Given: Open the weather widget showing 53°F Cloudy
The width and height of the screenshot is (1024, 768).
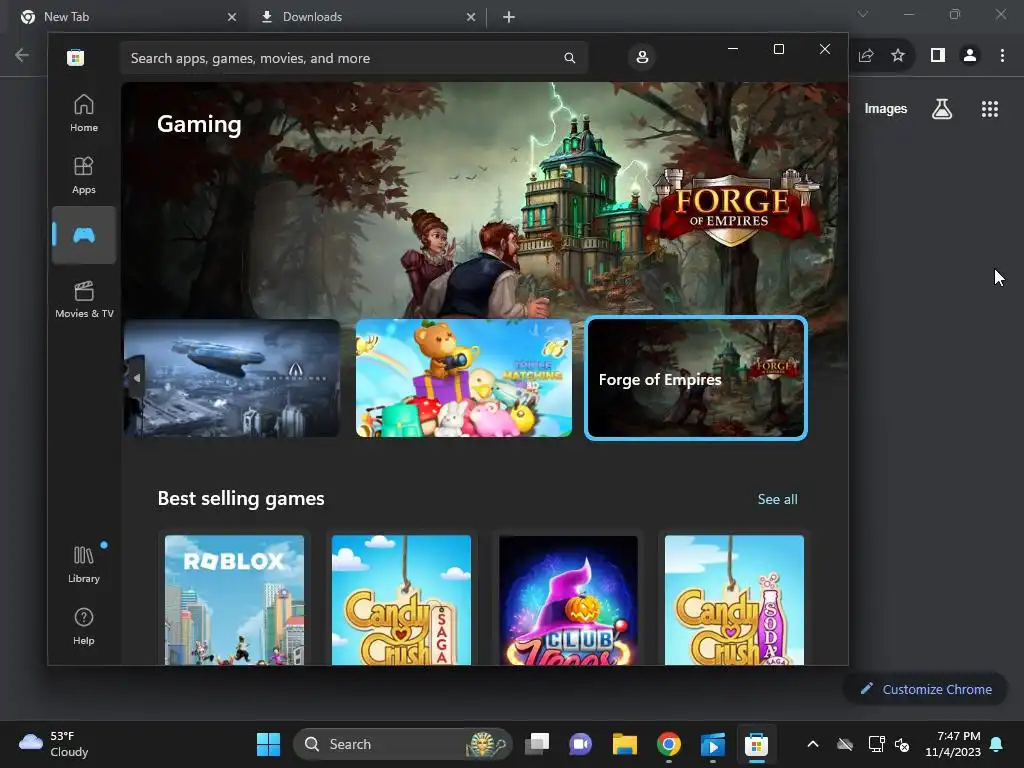Looking at the screenshot, I should (x=54, y=744).
